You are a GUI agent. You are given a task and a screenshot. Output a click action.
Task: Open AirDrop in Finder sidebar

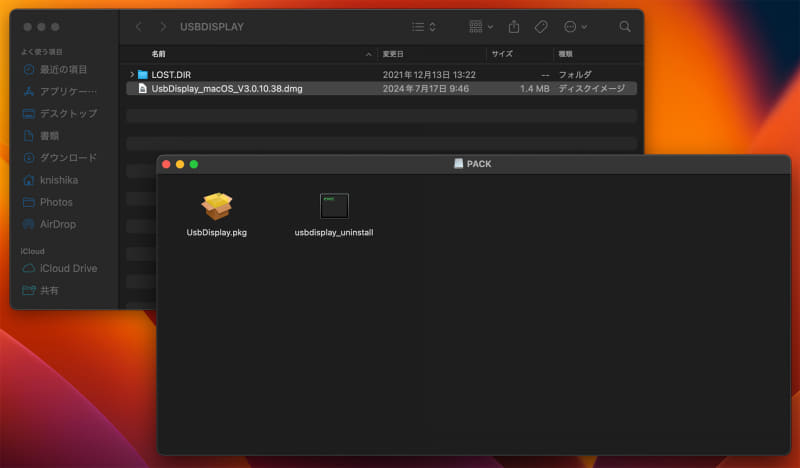[49, 224]
